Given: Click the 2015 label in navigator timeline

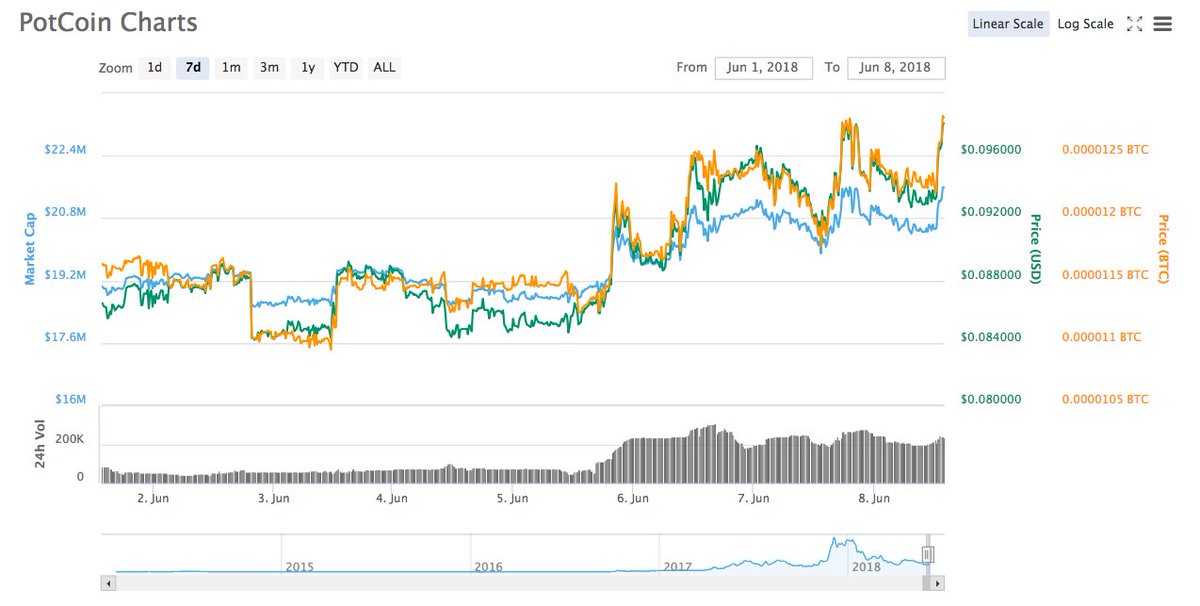Looking at the screenshot, I should point(300,567).
